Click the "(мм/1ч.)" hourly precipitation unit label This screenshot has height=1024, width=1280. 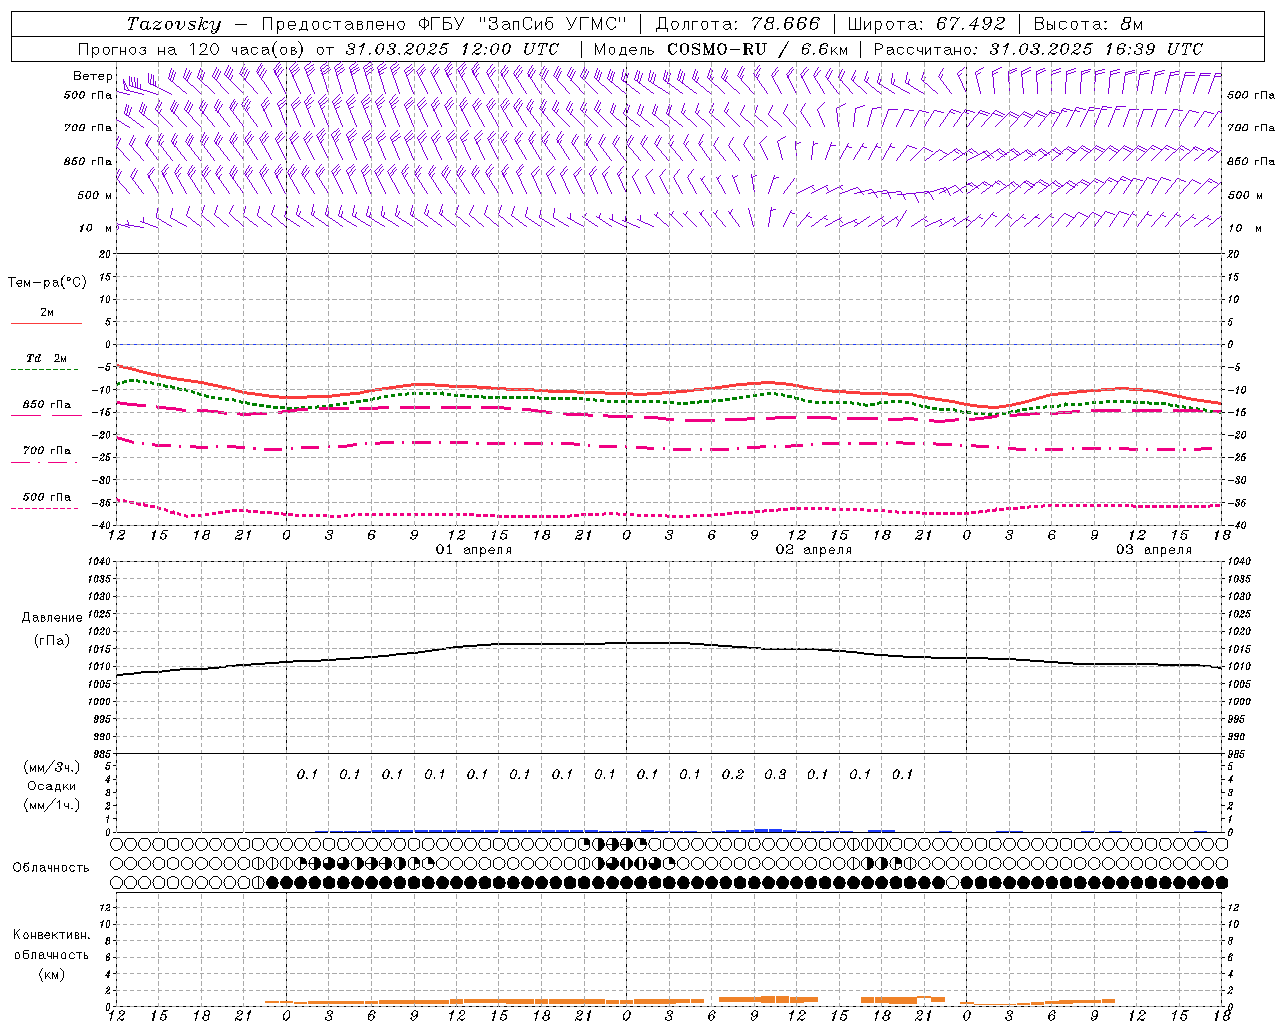(52, 805)
